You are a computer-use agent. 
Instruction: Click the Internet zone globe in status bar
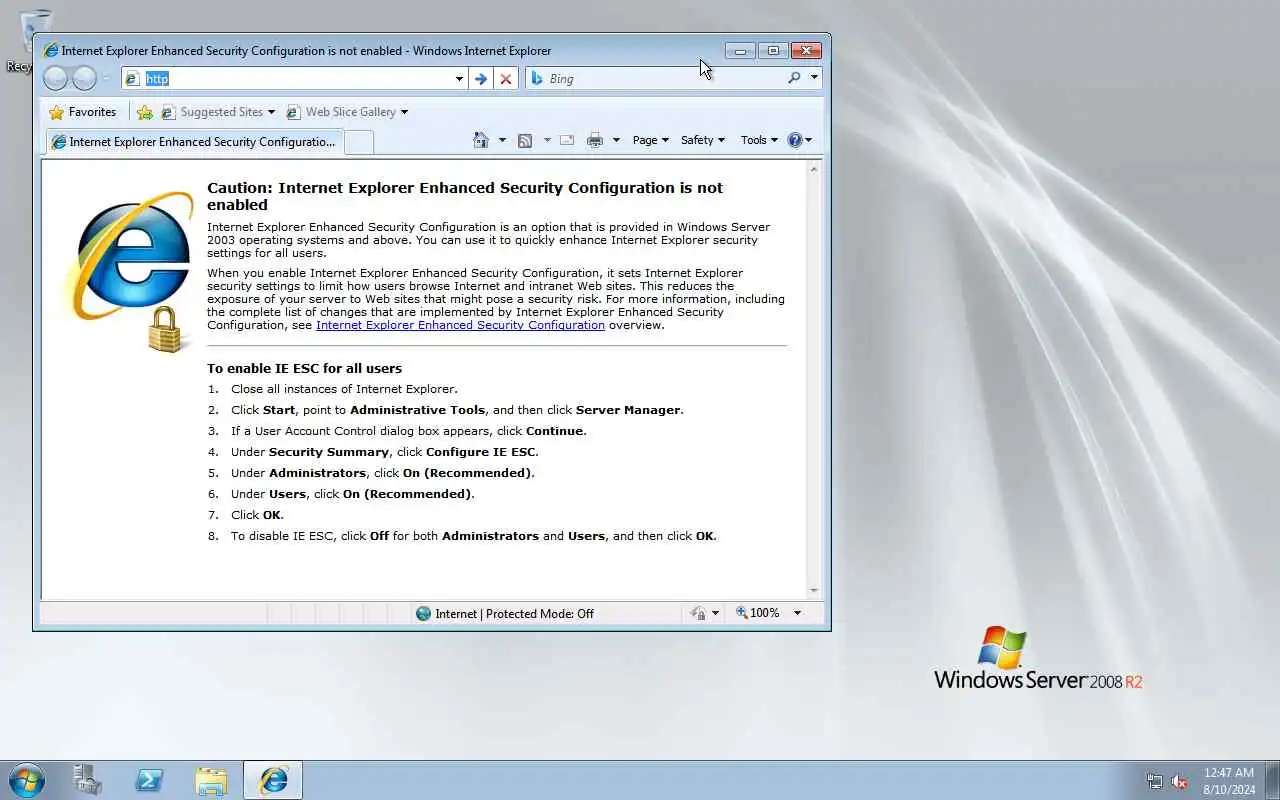coord(423,613)
